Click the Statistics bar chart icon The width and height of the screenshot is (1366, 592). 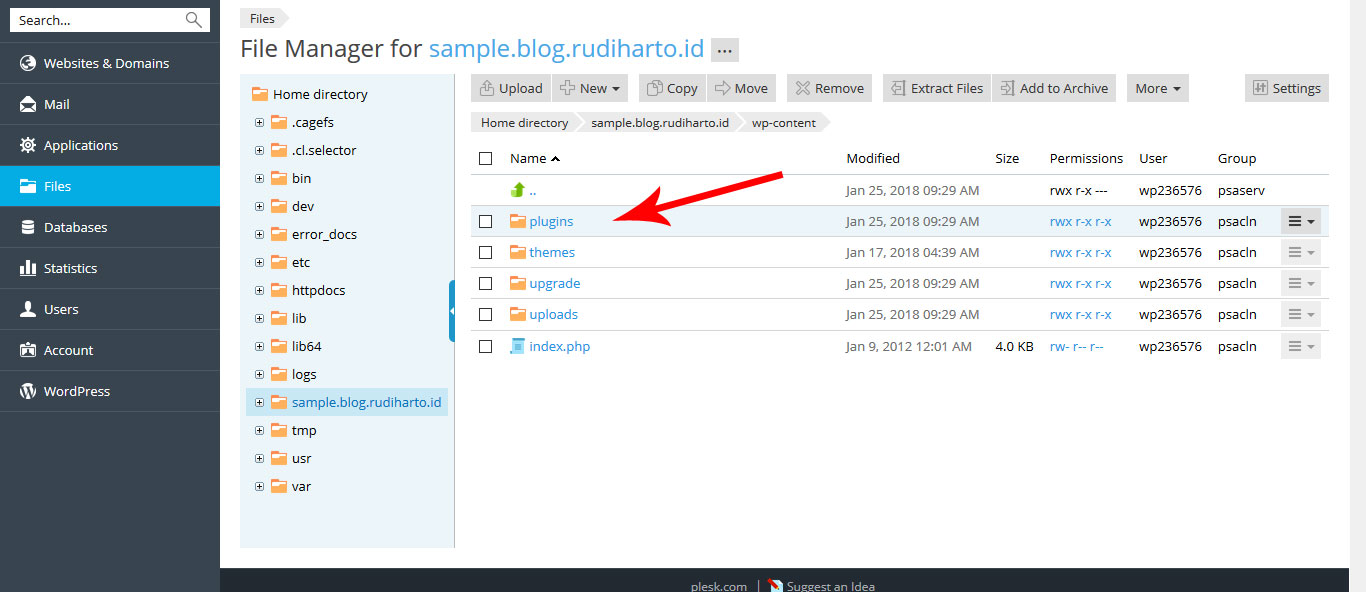(28, 268)
